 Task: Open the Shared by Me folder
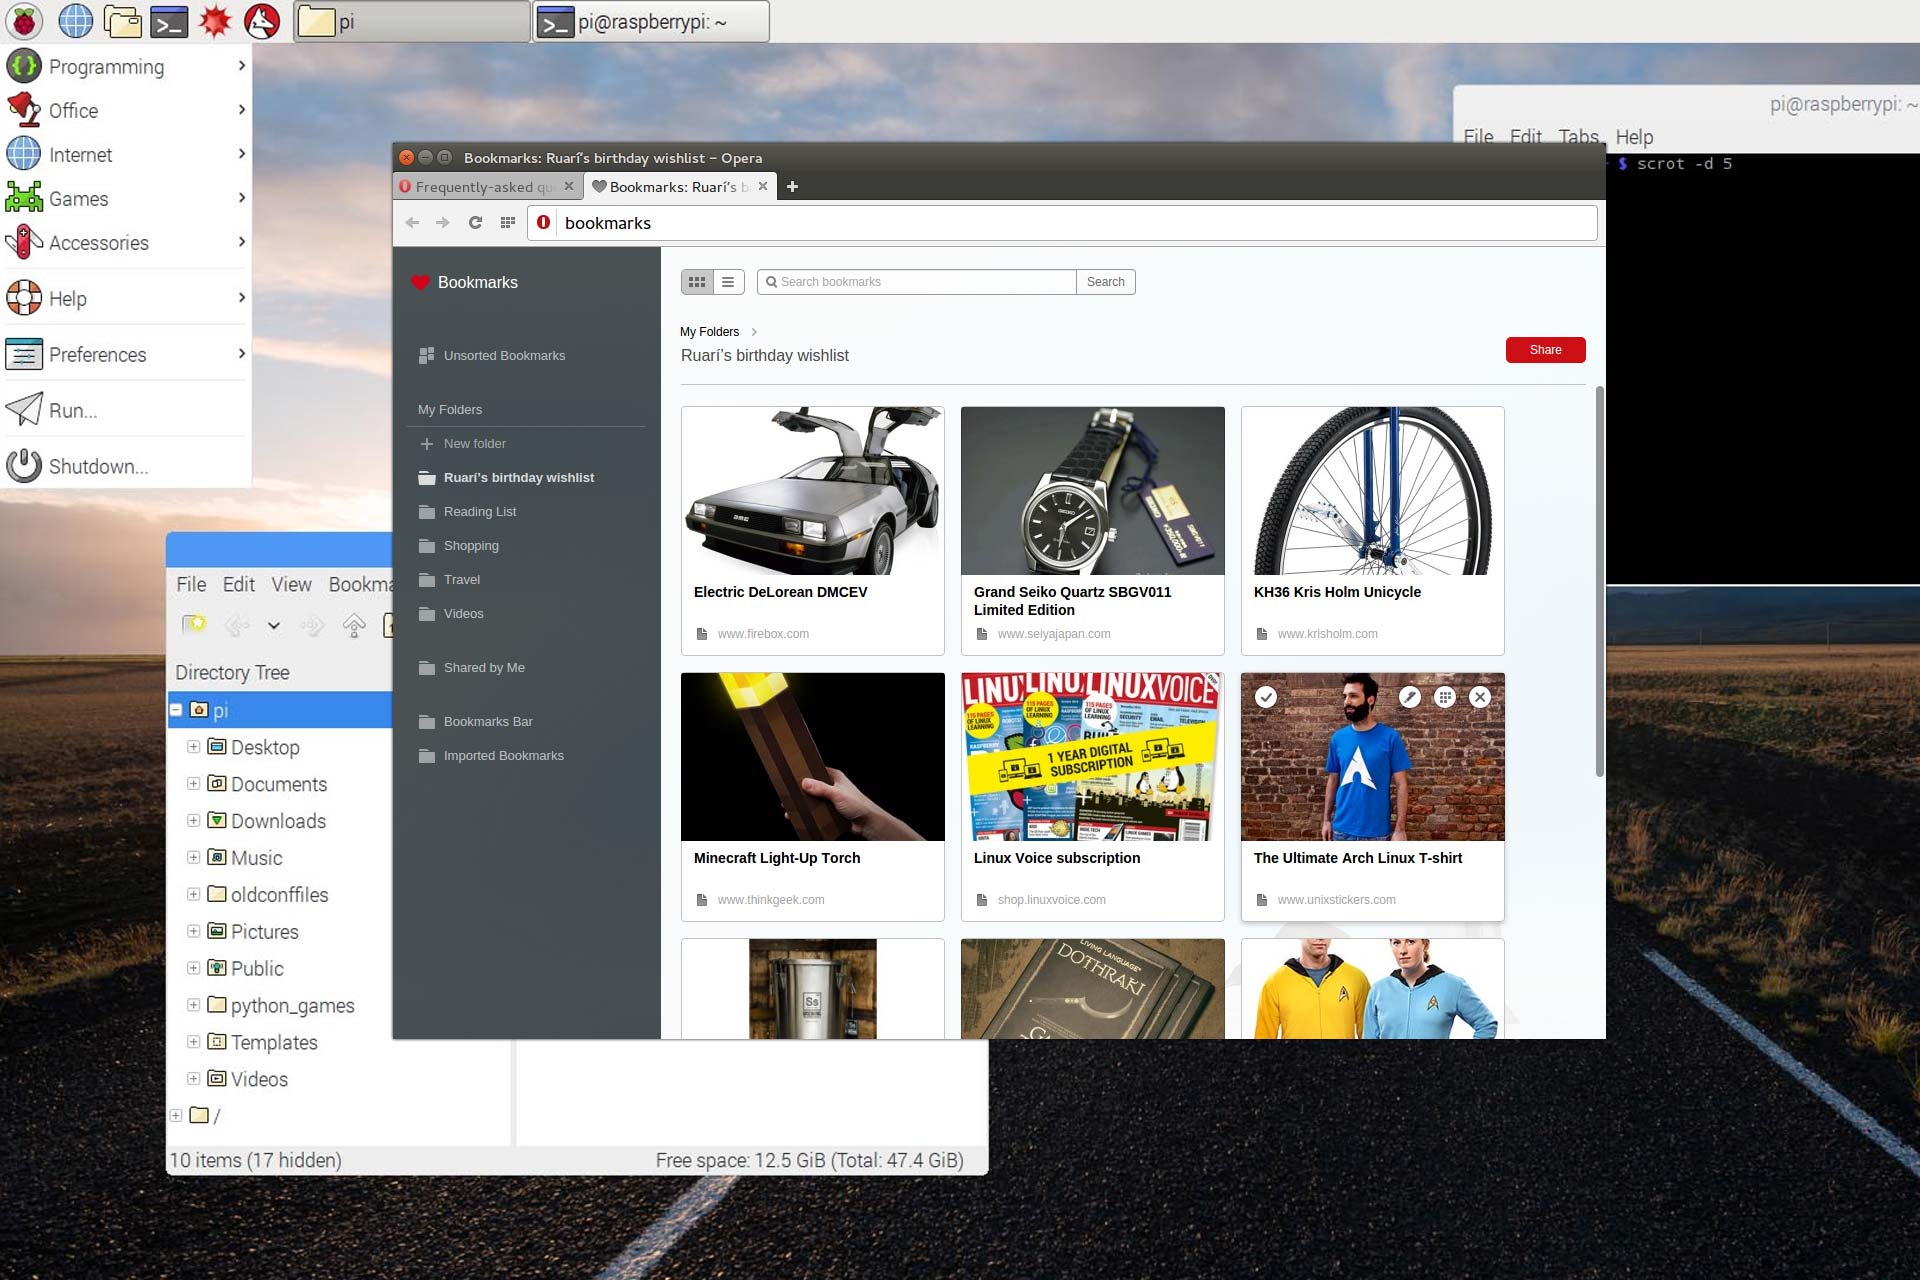pos(471,668)
